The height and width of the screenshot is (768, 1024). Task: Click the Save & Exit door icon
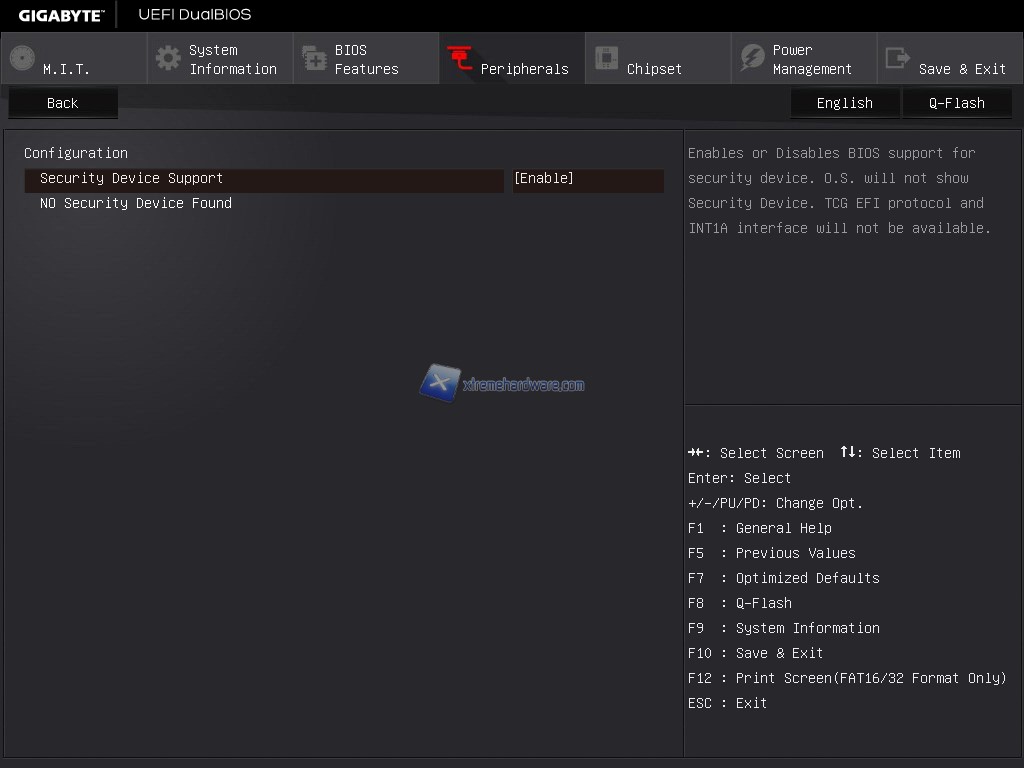[898, 58]
